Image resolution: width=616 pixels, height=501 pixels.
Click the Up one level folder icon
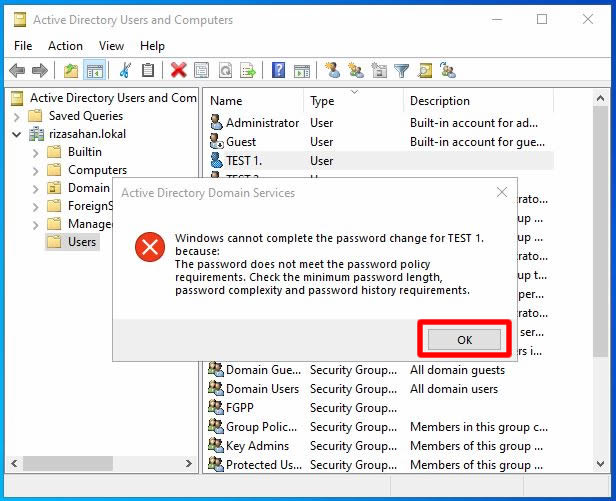(71, 71)
